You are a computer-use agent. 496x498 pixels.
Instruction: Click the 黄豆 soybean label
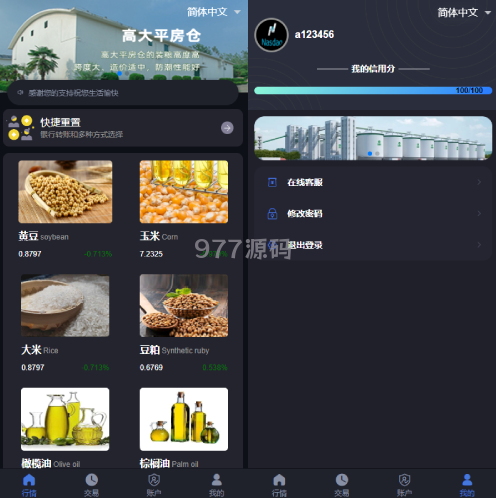[x=43, y=236]
